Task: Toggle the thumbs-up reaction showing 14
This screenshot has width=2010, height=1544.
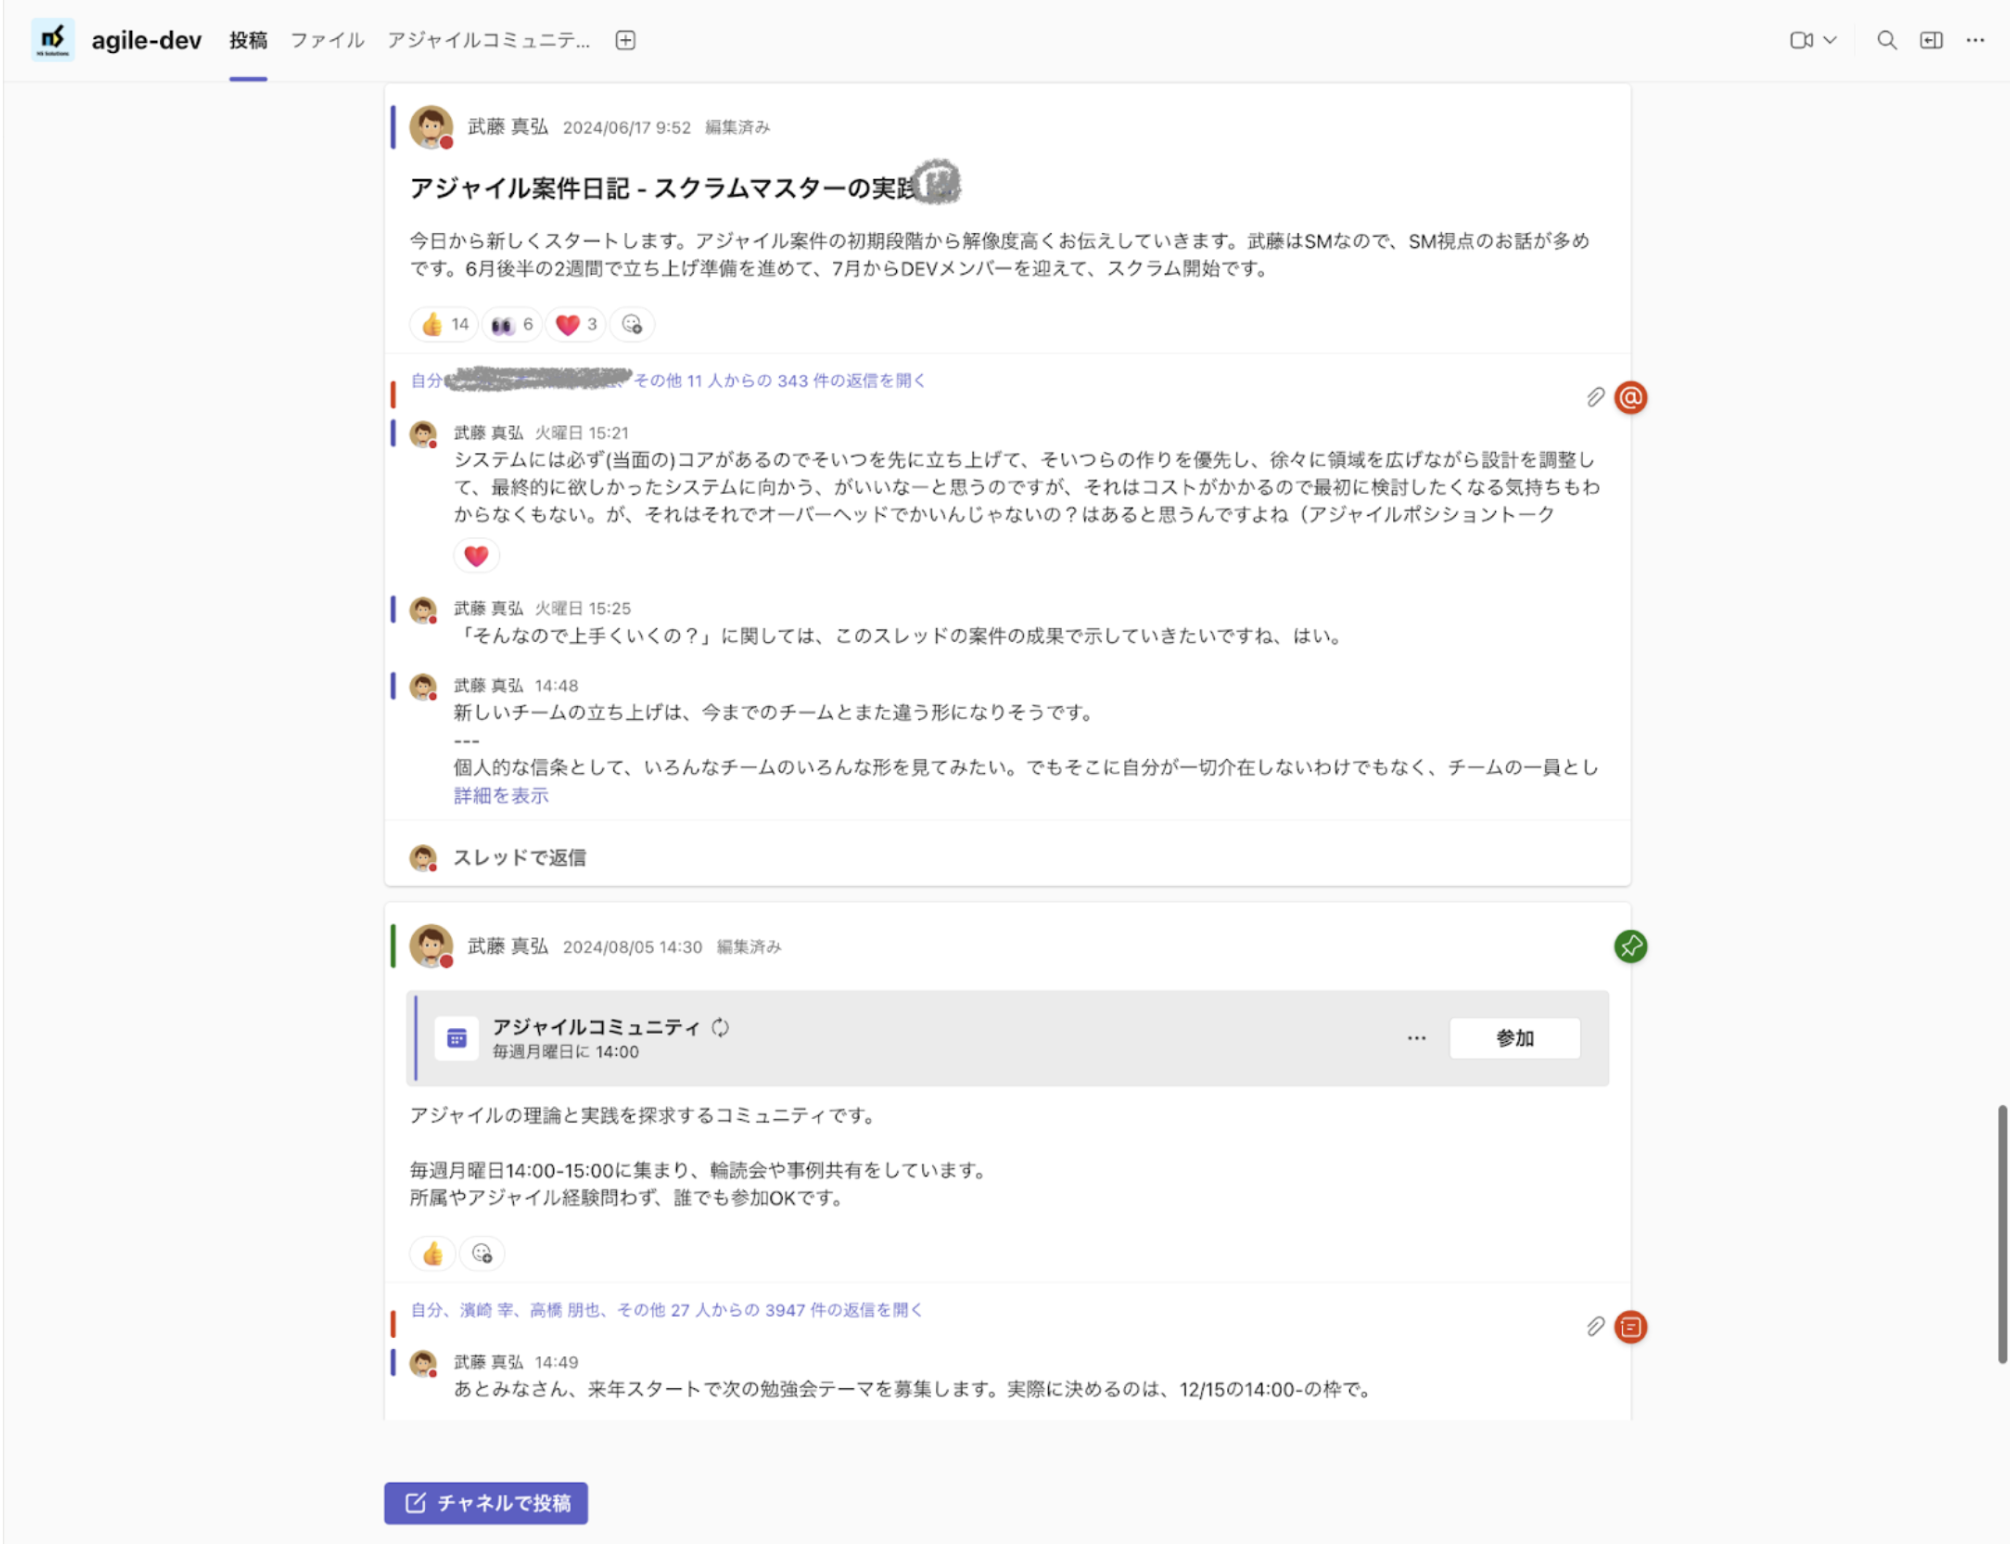Action: [444, 324]
